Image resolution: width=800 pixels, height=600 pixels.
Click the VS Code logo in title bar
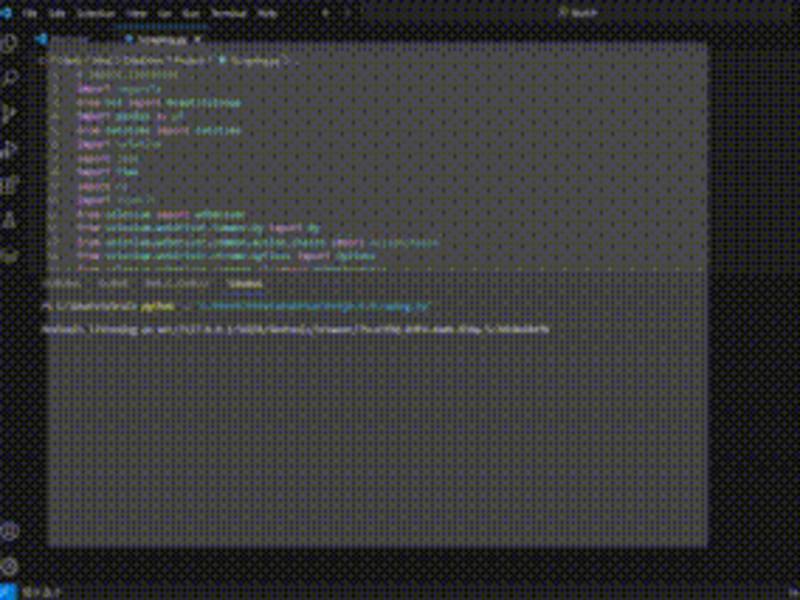[6, 13]
